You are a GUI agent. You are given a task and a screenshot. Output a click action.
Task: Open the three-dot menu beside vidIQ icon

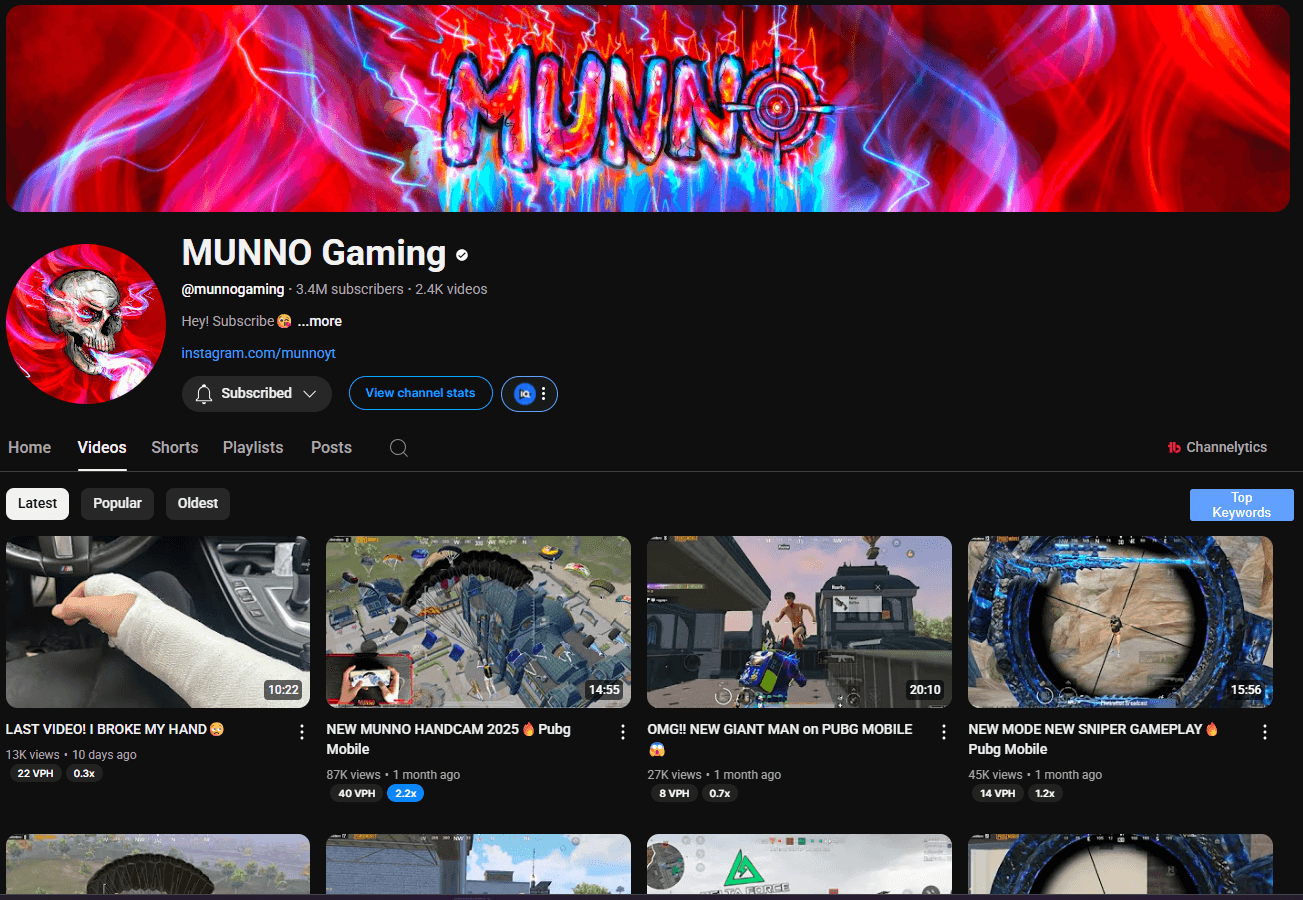(544, 394)
